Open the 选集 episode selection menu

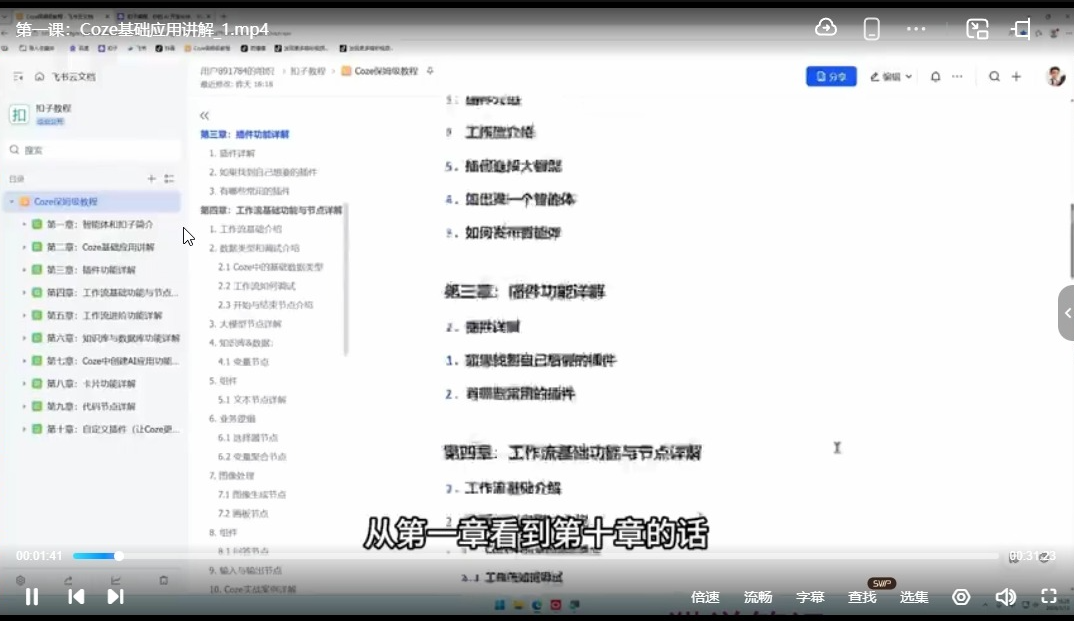[913, 596]
